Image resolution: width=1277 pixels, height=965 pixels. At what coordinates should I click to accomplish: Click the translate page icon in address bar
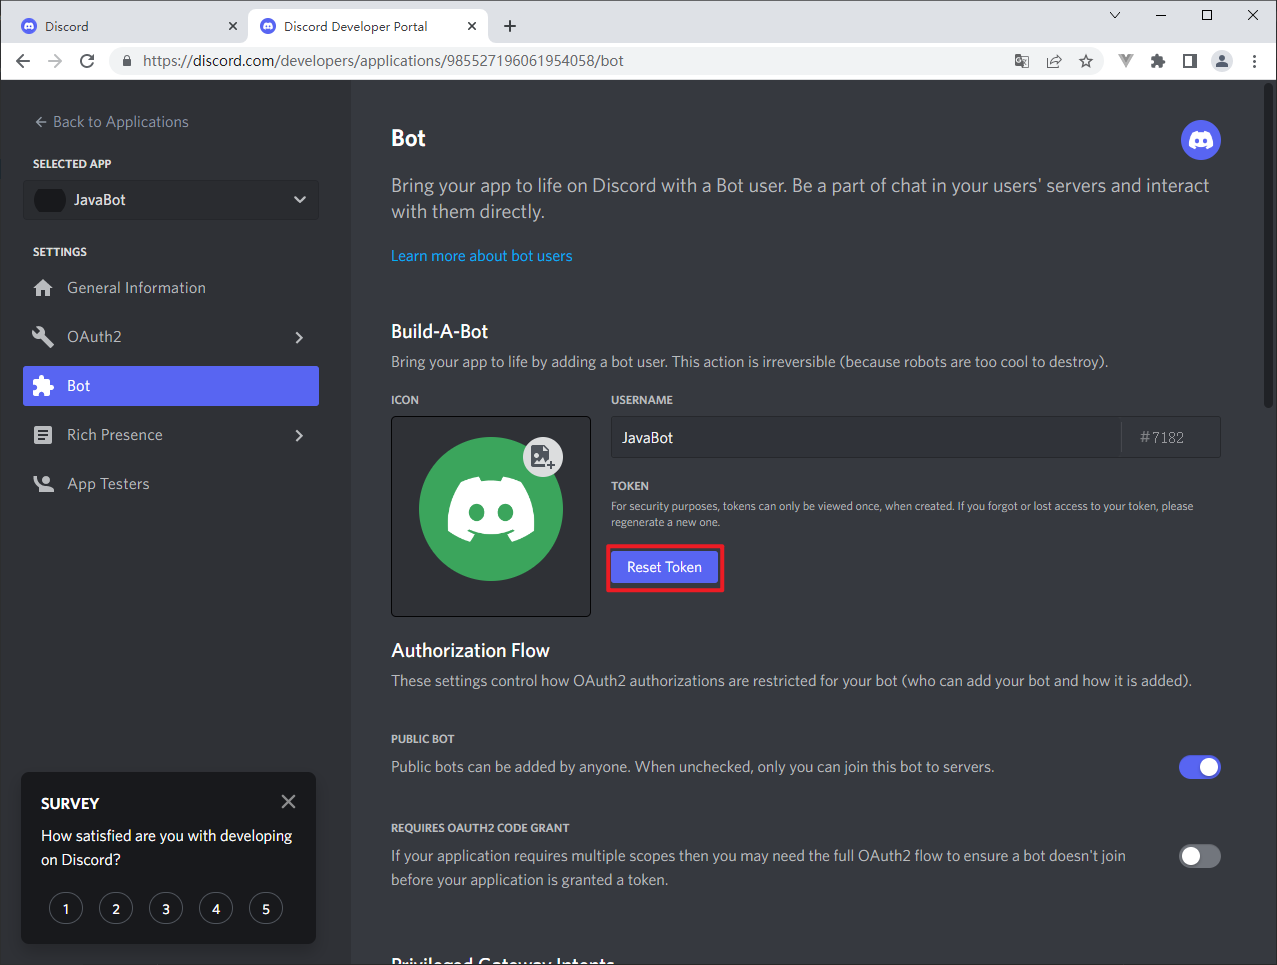click(1022, 61)
